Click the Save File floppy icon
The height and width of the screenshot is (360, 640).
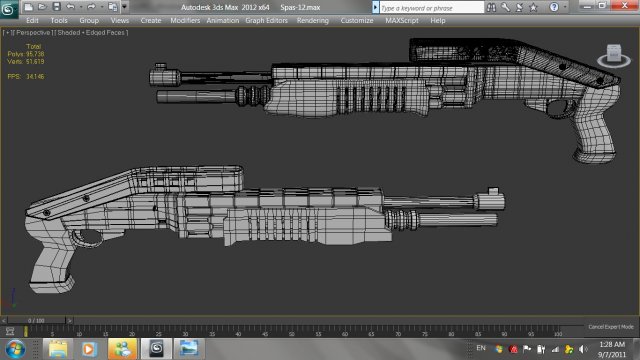pyautogui.click(x=57, y=7)
